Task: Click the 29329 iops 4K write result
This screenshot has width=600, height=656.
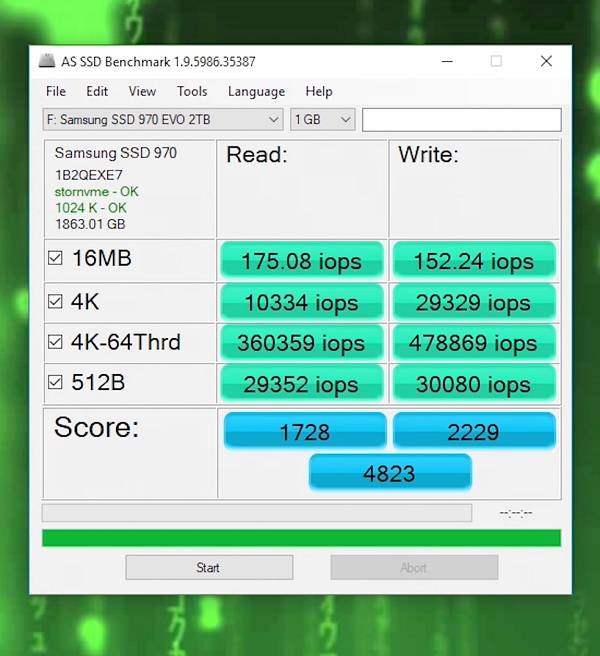Action: (x=474, y=302)
